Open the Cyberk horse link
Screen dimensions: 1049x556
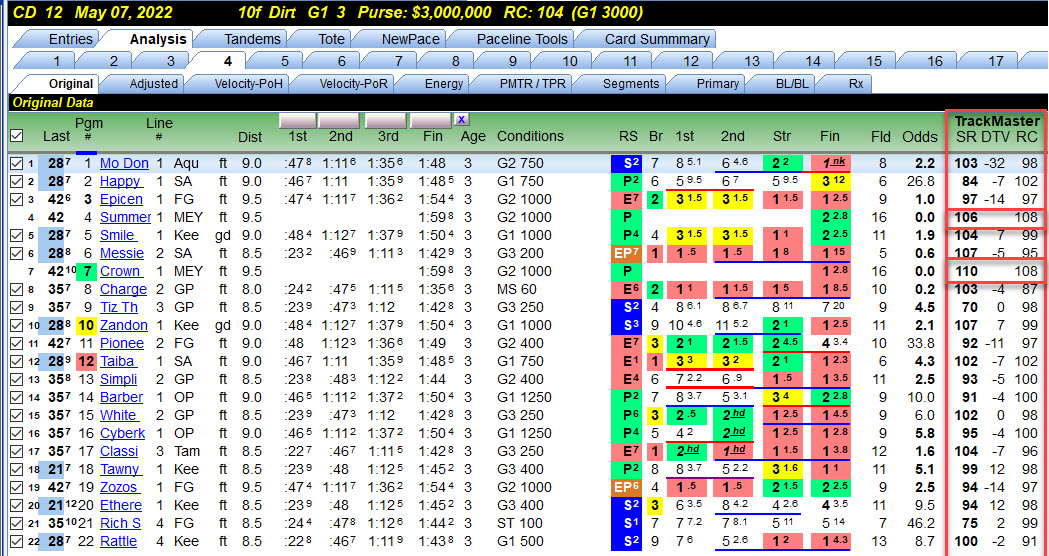pyautogui.click(x=122, y=434)
